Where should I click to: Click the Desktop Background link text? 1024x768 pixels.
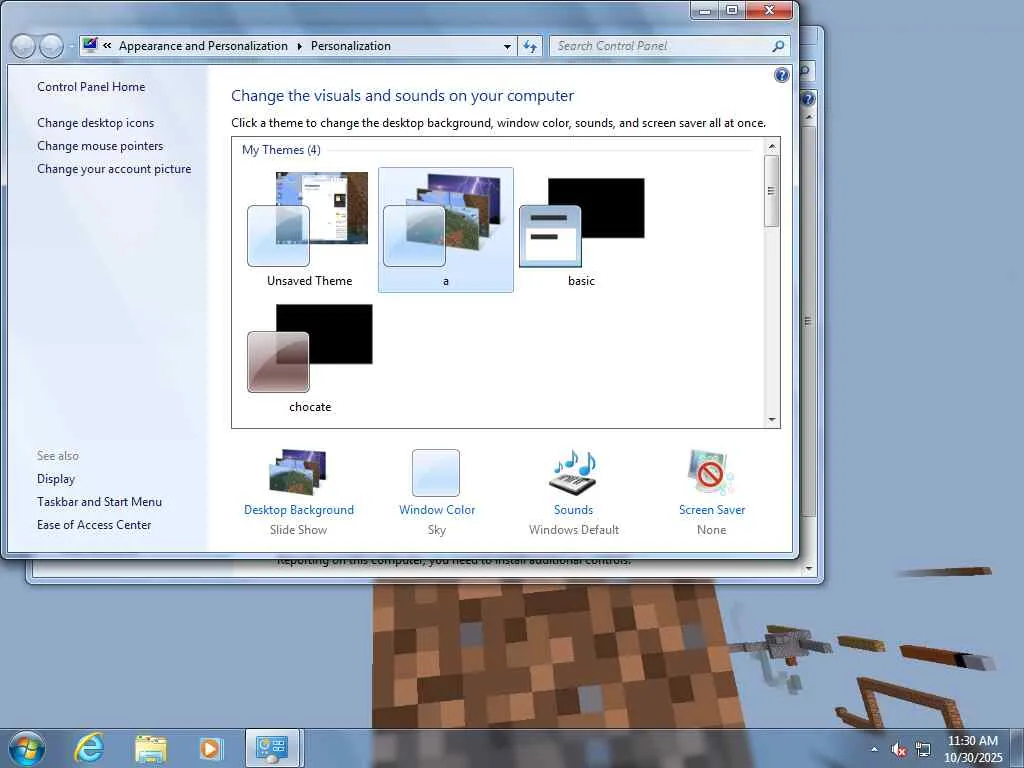tap(298, 509)
